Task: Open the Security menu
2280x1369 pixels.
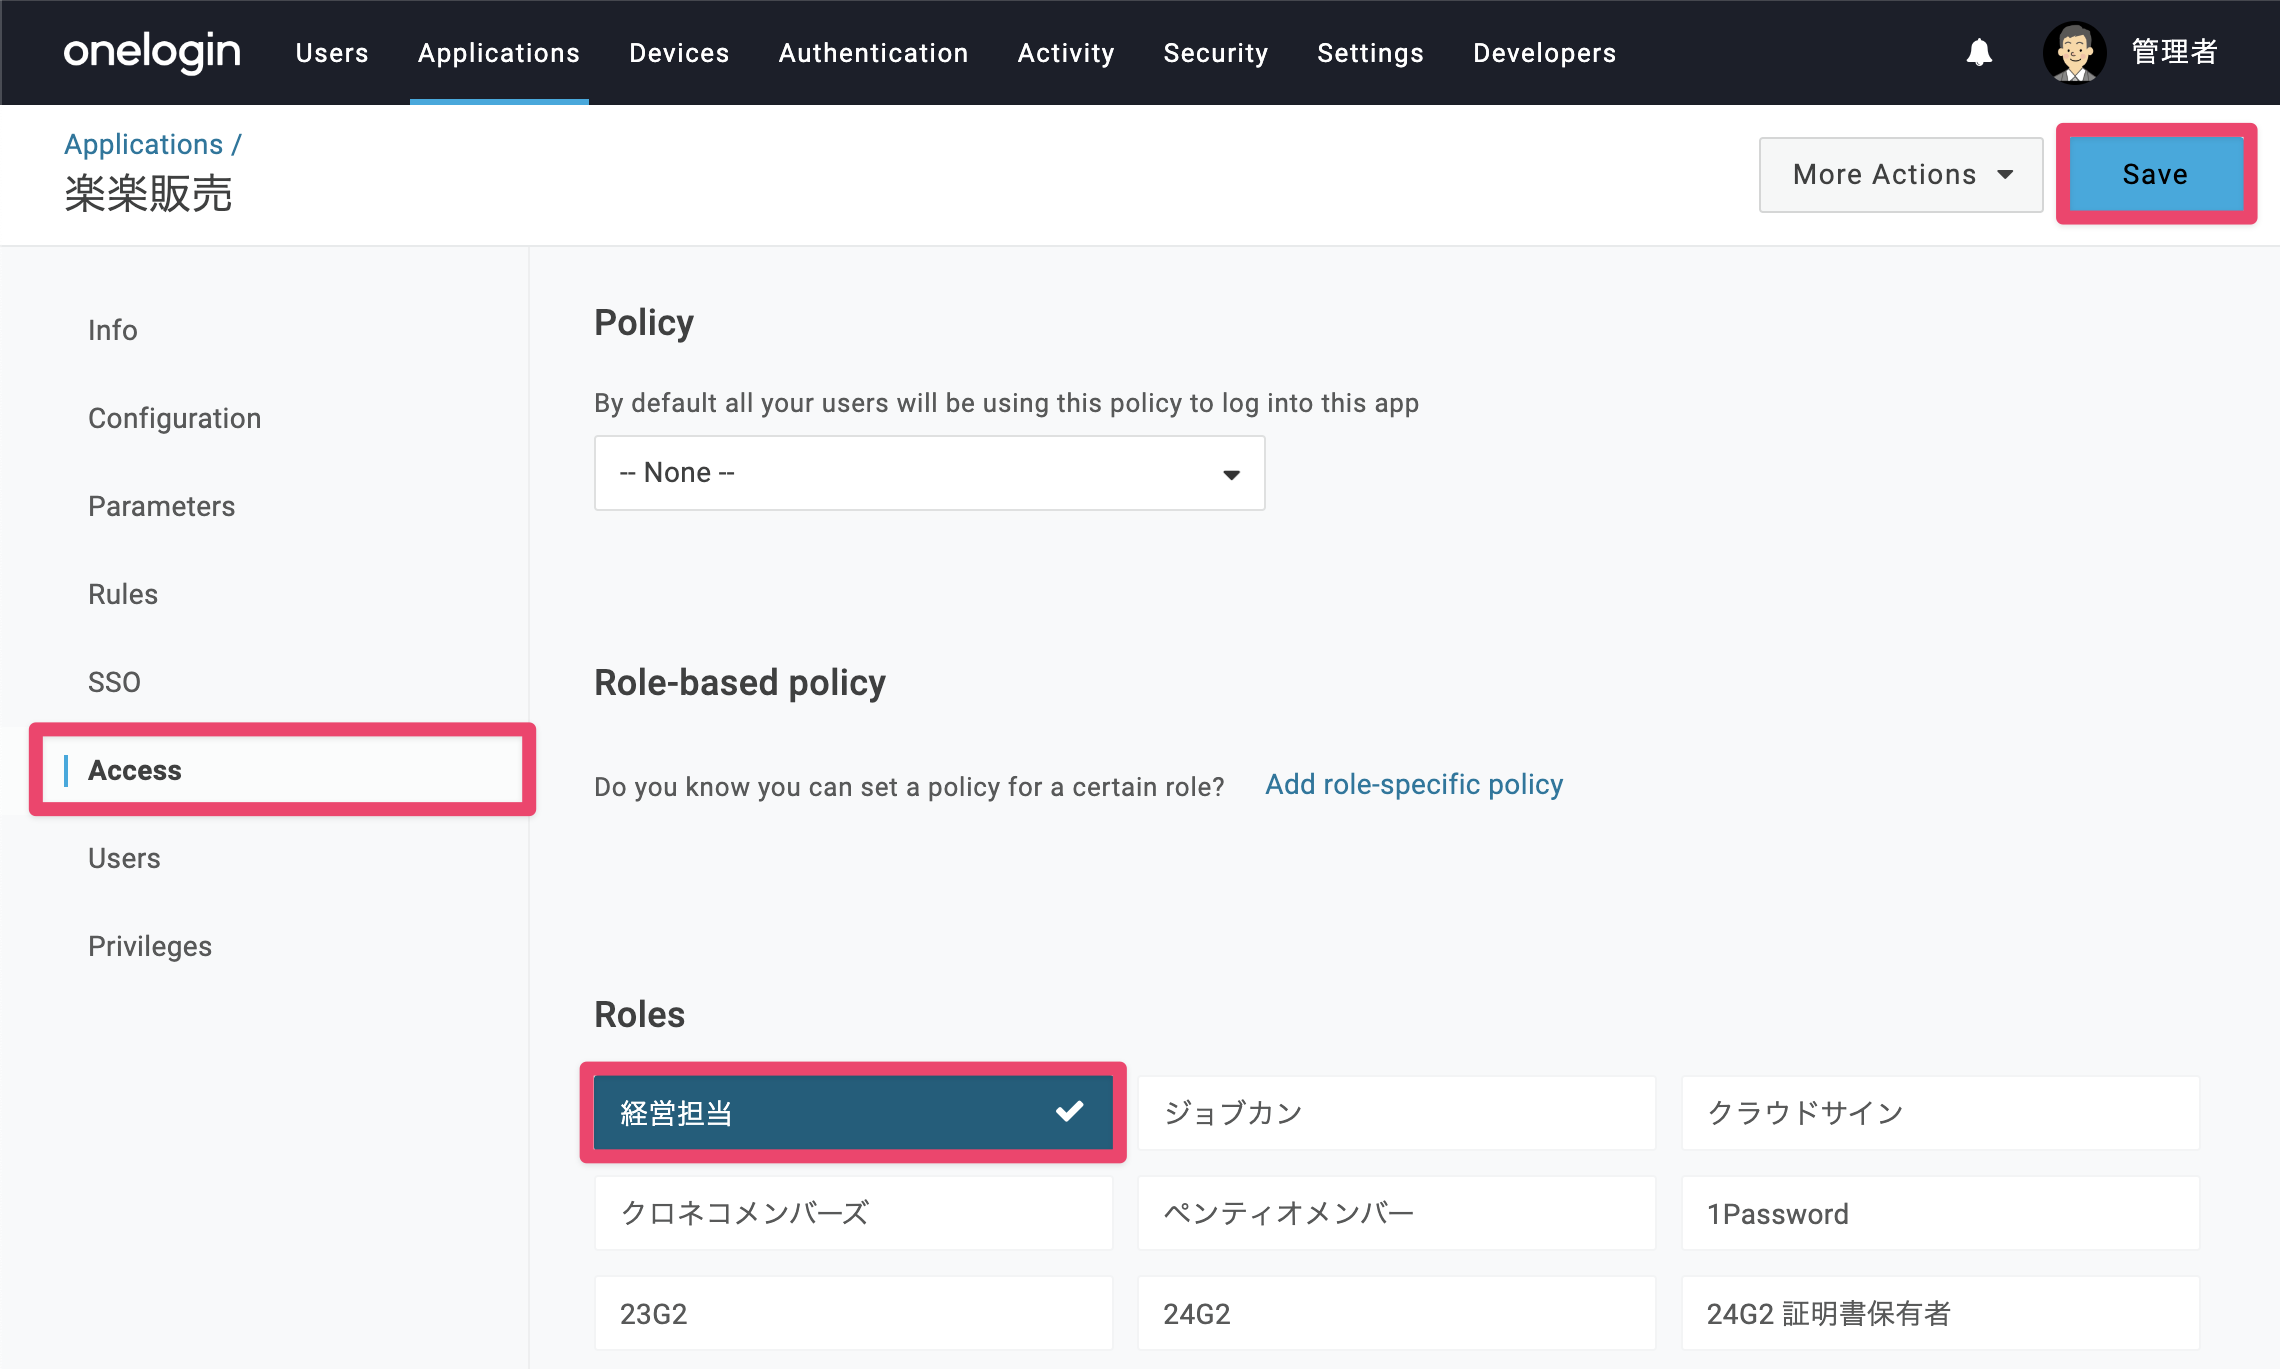Action: (x=1216, y=52)
